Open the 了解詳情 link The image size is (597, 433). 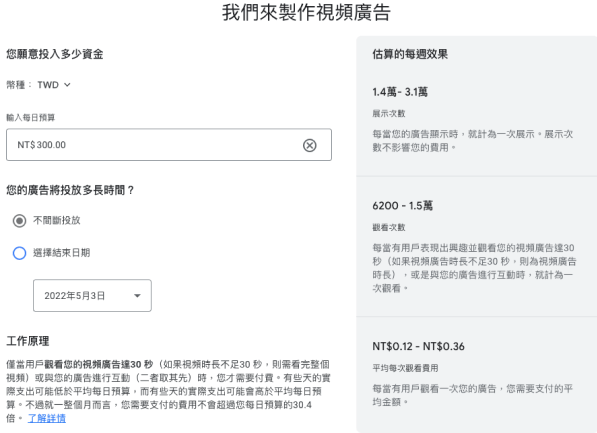pyautogui.click(x=46, y=418)
